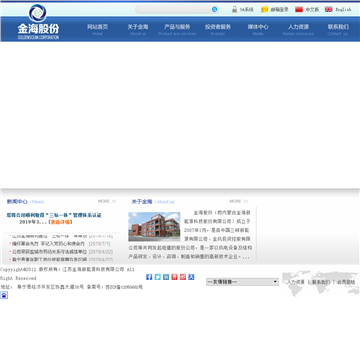Click the OA系统 link
360x360 pixels.
[247, 10]
